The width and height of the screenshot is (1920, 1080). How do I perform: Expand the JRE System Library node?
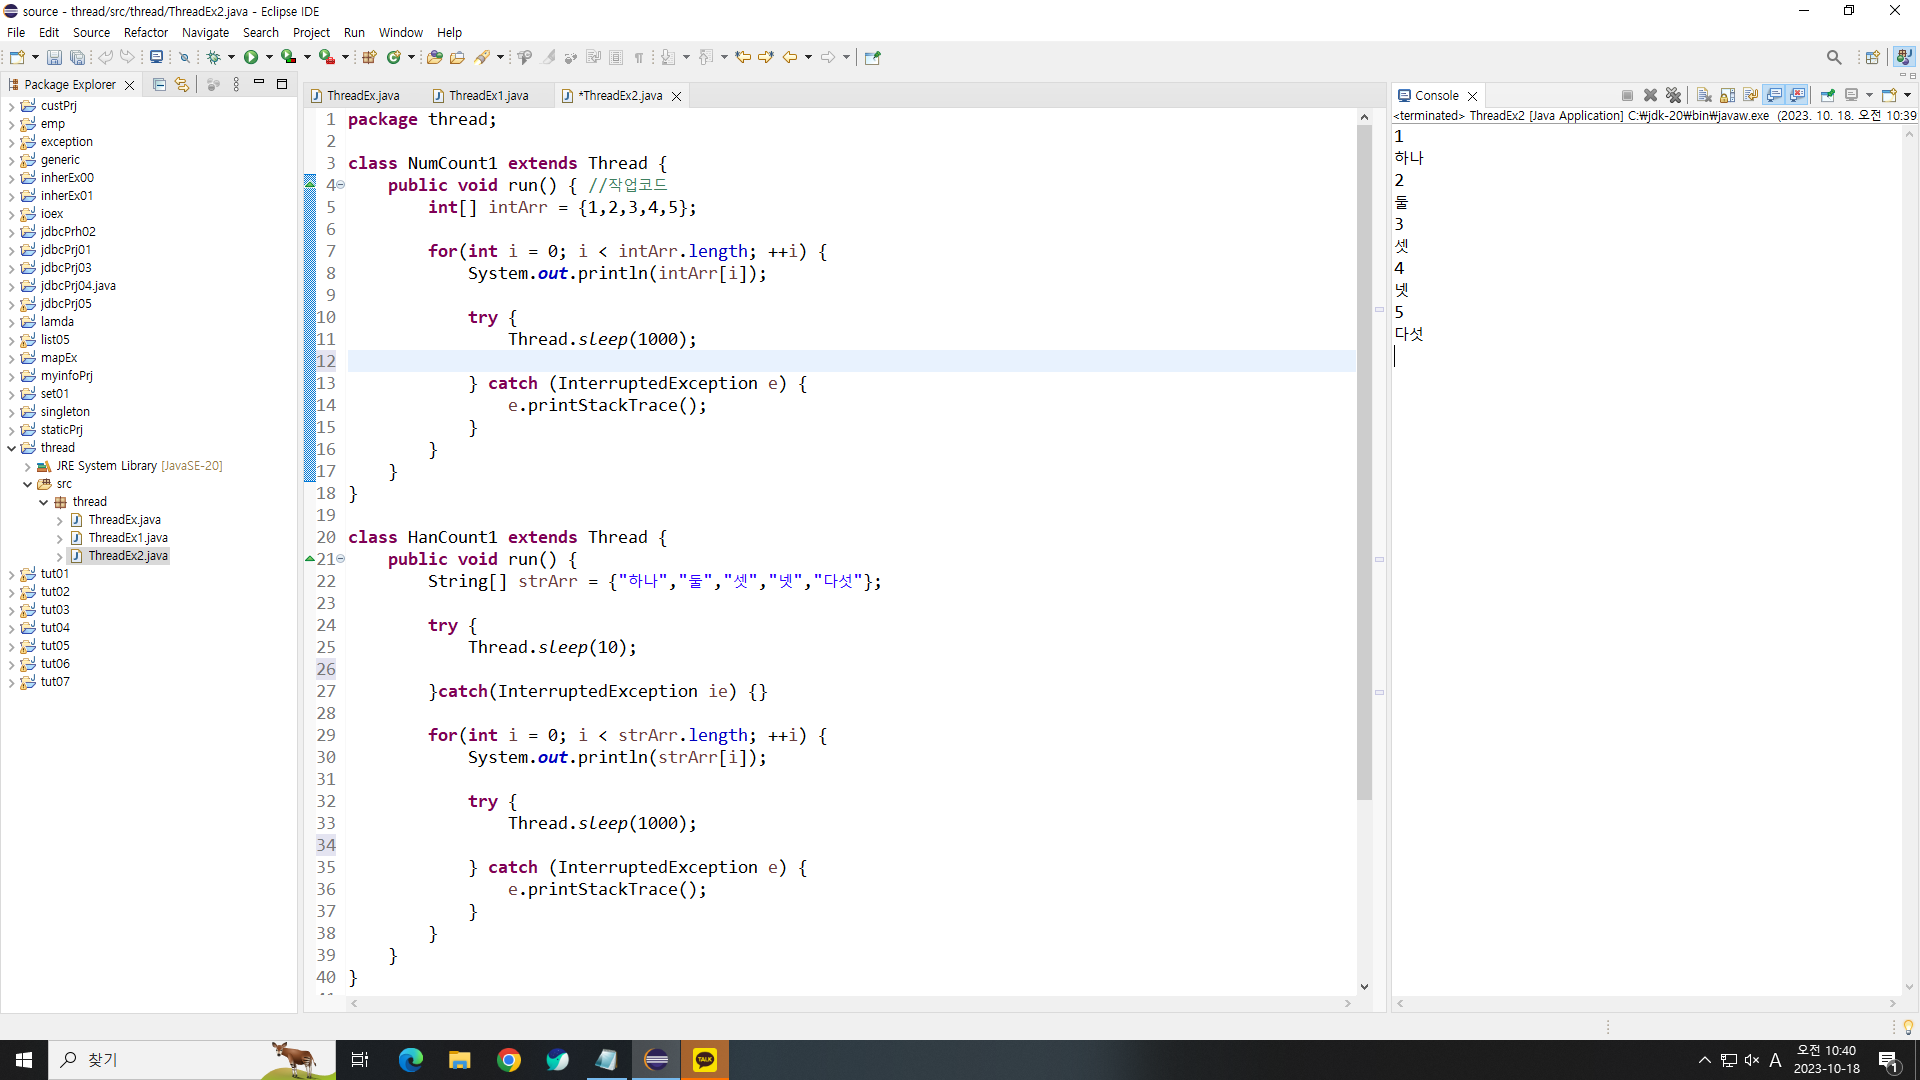pos(28,466)
